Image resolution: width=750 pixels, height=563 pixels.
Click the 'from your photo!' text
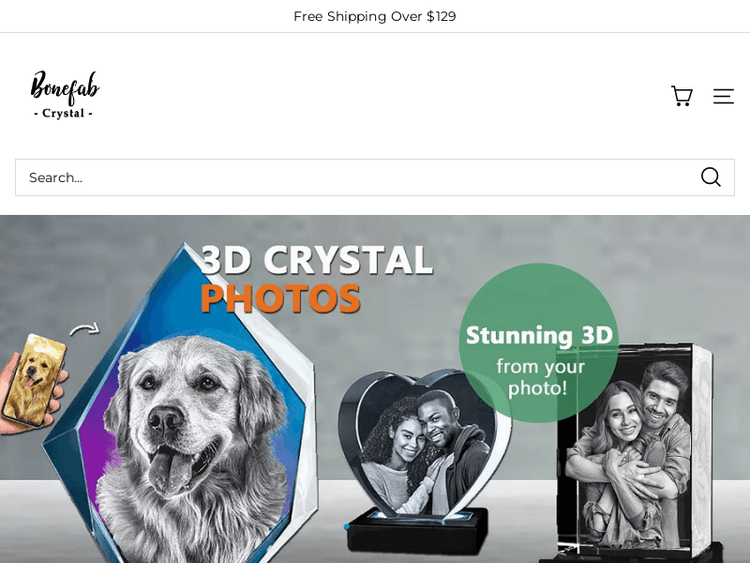pos(540,377)
